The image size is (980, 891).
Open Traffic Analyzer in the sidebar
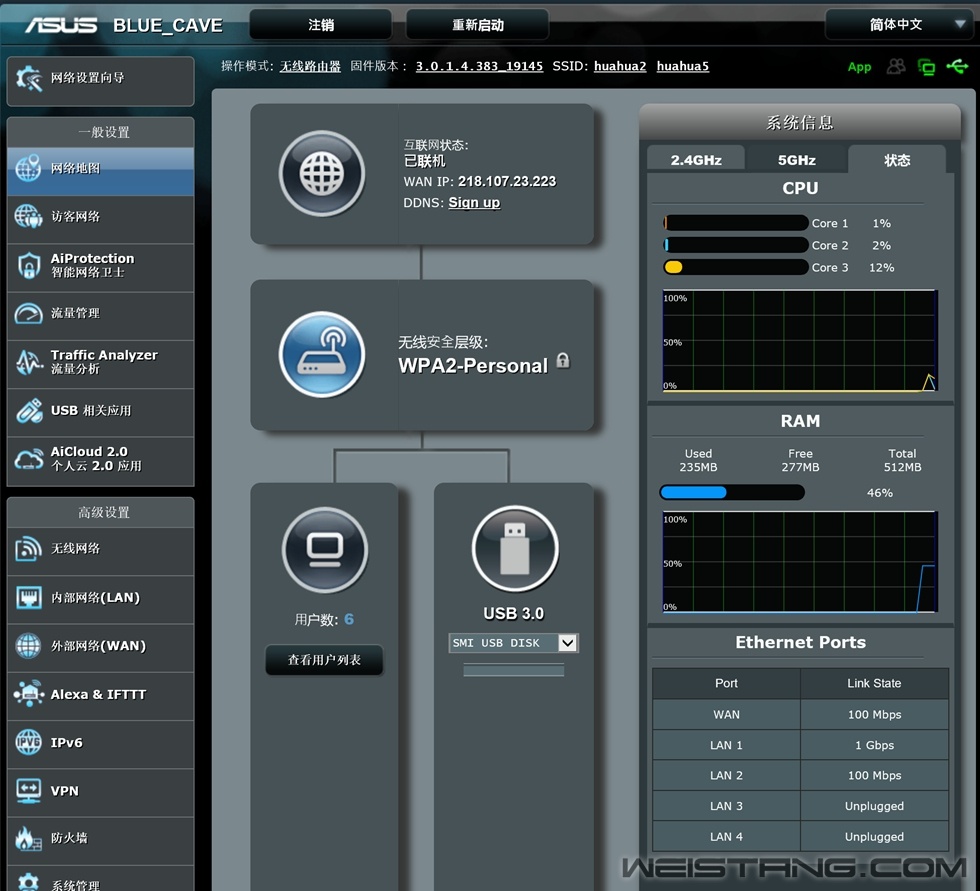[x=100, y=362]
